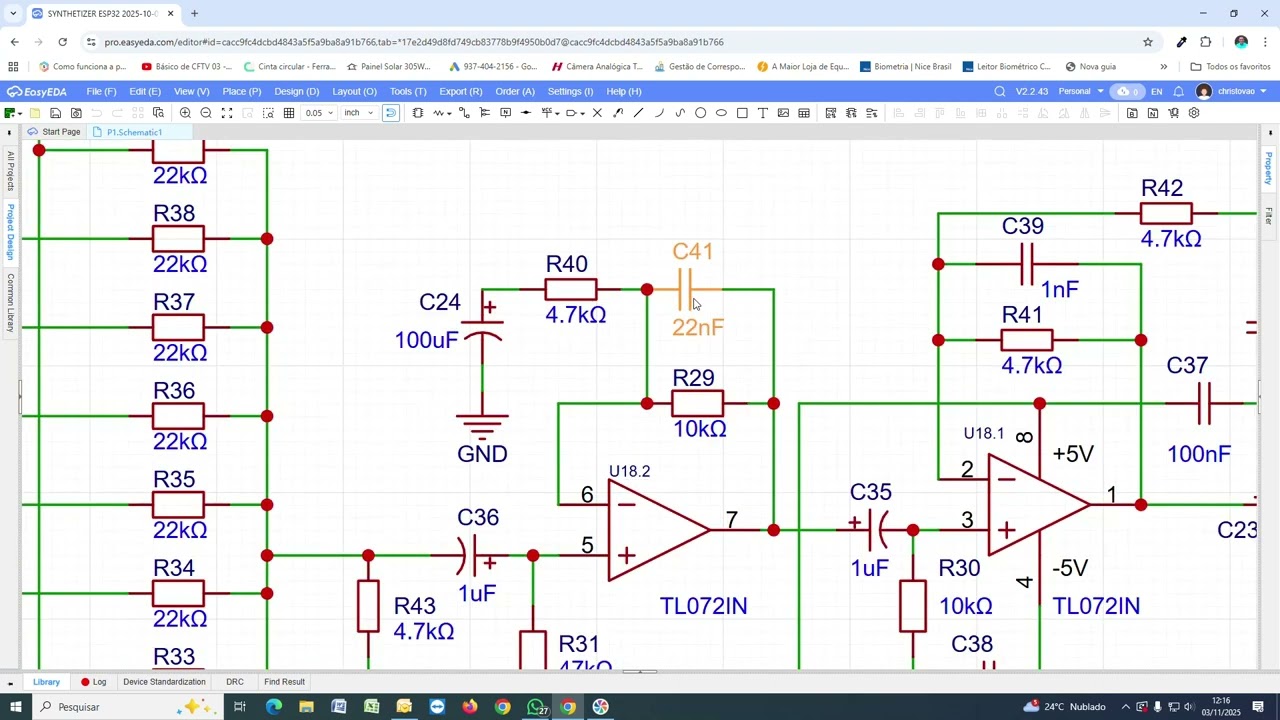
Task: Open the All Projects side panel
Action: 10,170
